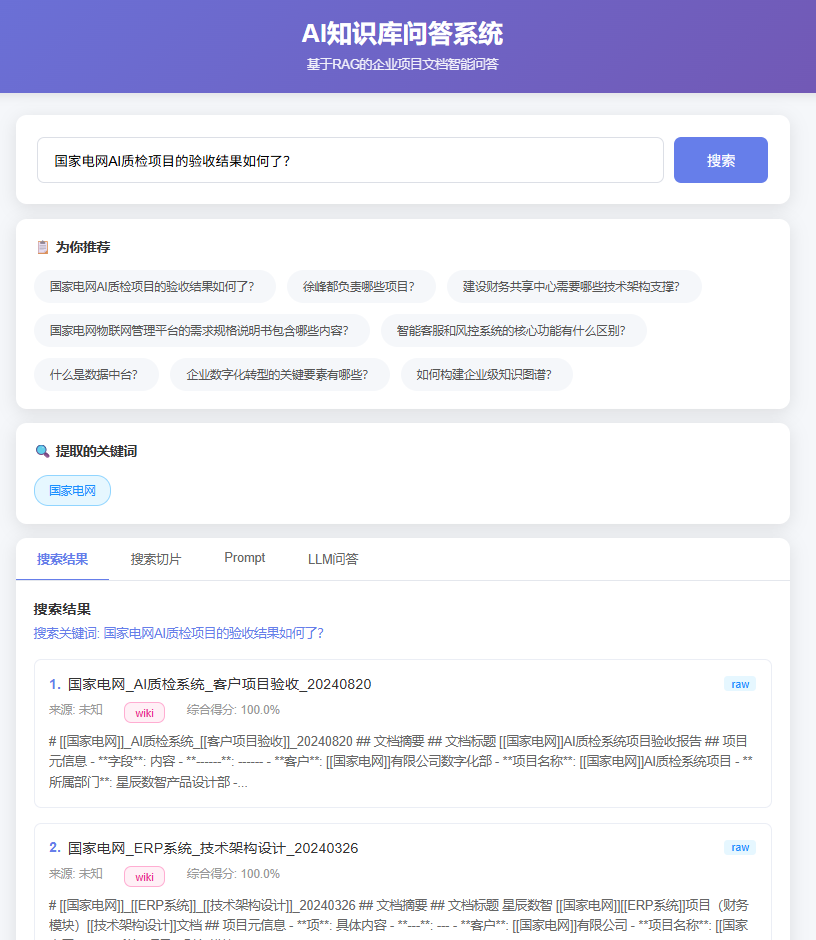Click the 搜索结果 section heading
Screen dimensions: 816x940
[62, 609]
